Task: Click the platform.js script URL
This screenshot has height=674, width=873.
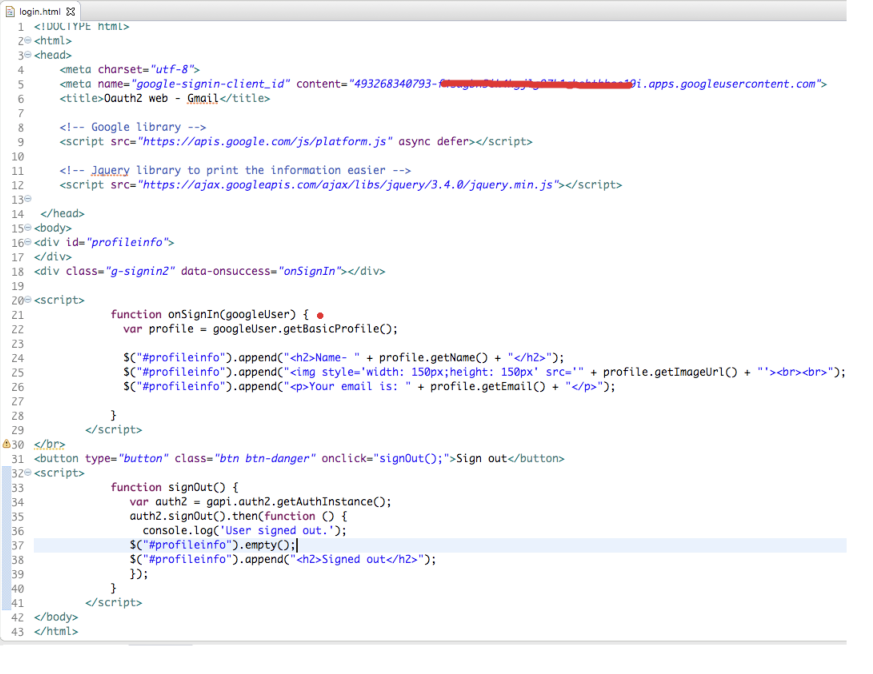Action: (266, 141)
